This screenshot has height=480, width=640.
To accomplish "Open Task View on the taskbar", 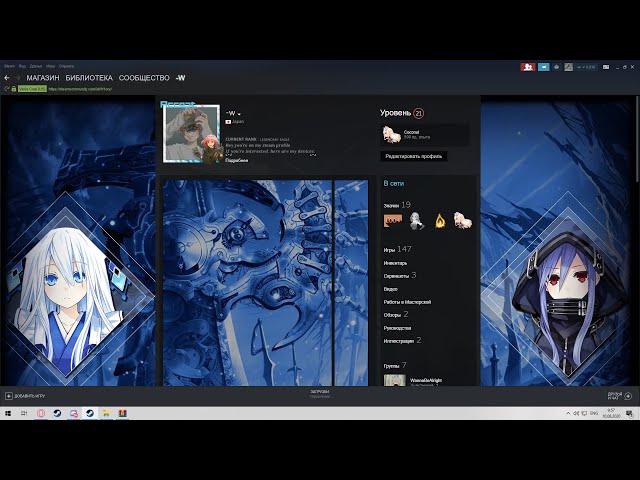I will pyautogui.click(x=24, y=413).
